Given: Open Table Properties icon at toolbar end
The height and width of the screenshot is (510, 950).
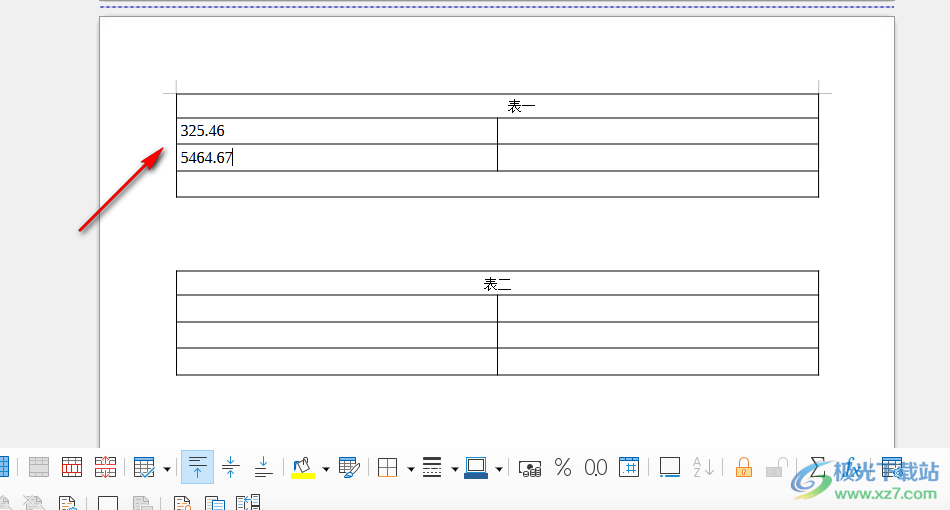Looking at the screenshot, I should [892, 468].
